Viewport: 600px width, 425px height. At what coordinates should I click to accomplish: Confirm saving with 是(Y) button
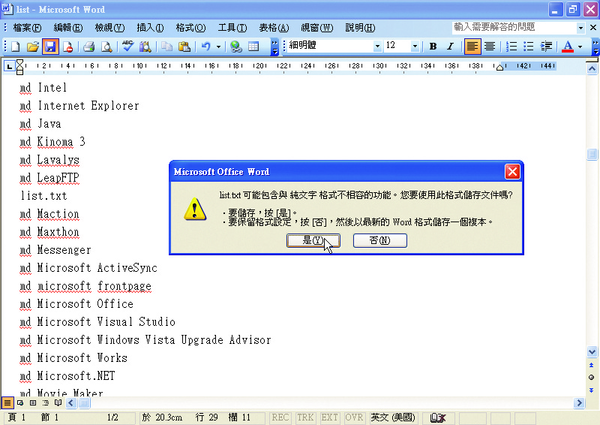313,240
